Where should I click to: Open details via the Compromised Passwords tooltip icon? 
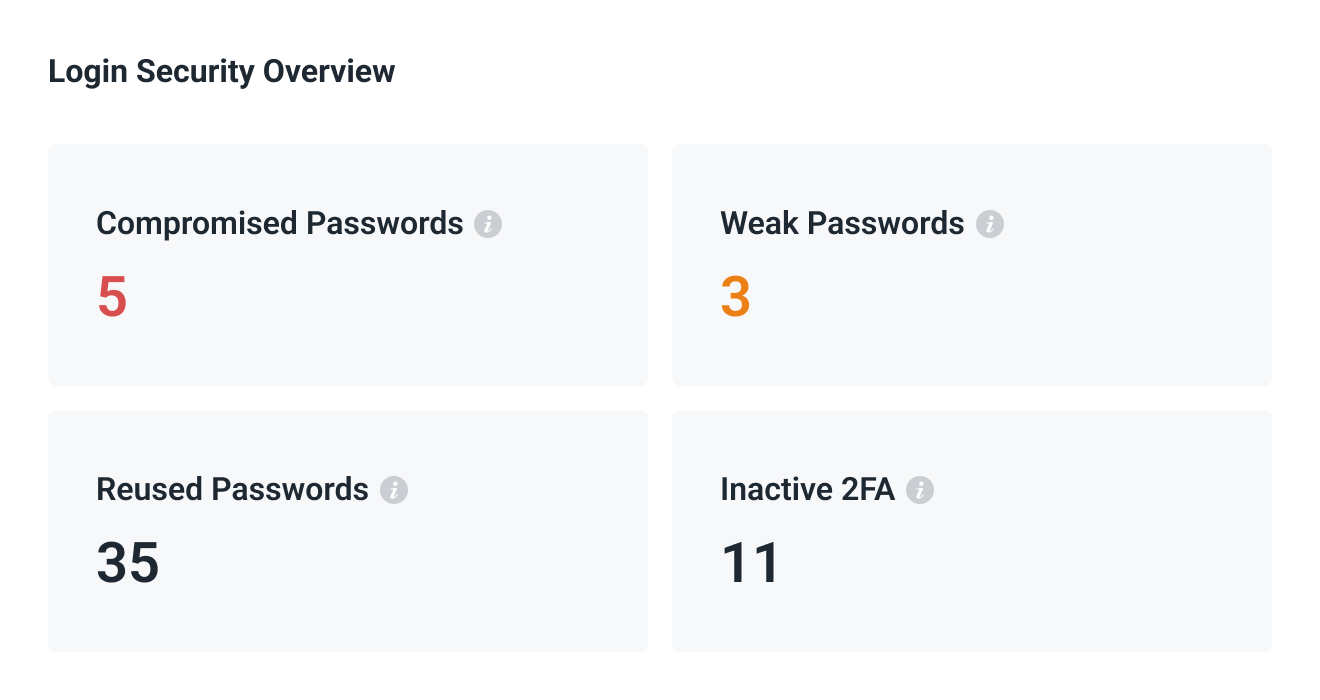(x=488, y=224)
